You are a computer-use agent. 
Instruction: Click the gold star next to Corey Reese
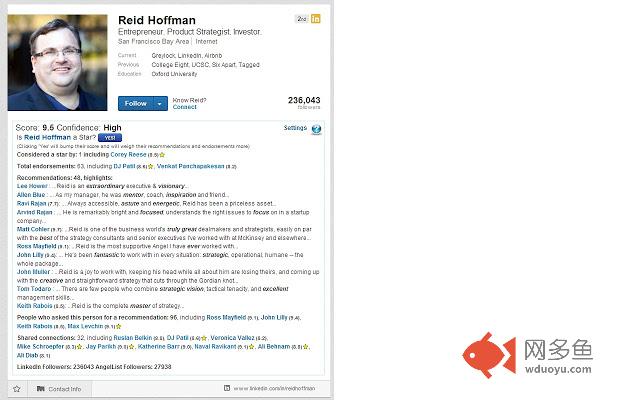[x=162, y=154]
